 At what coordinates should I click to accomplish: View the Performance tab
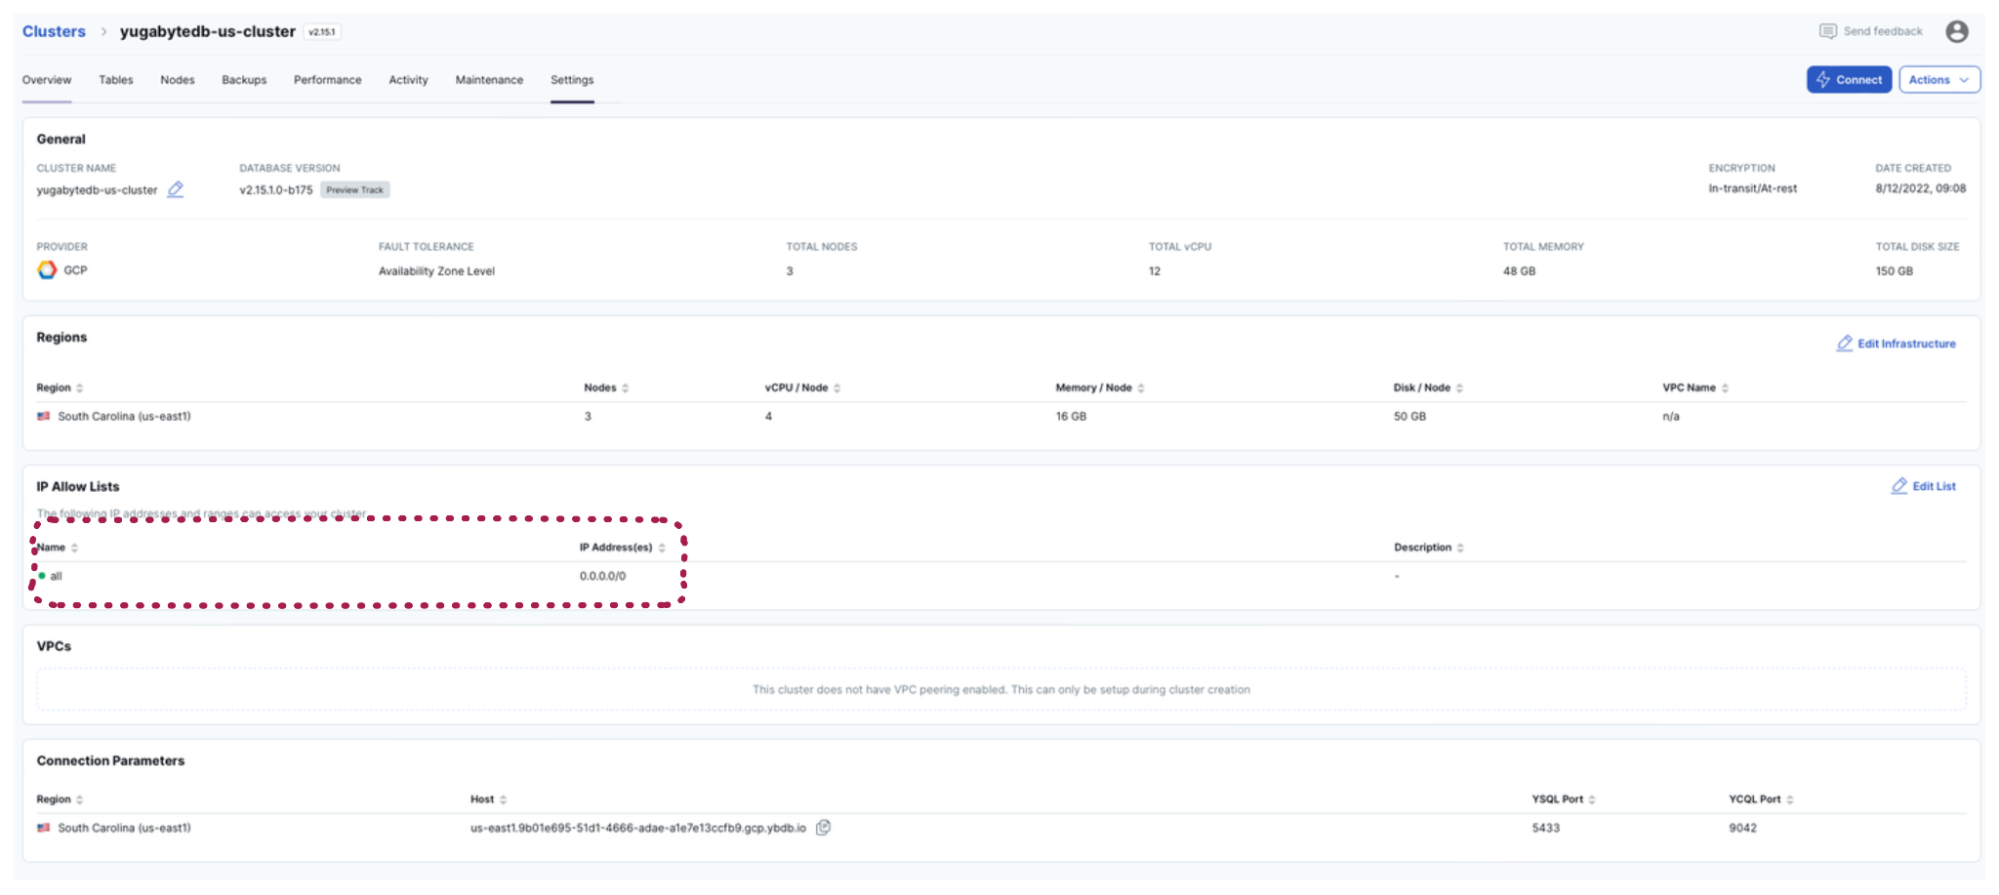tap(328, 80)
